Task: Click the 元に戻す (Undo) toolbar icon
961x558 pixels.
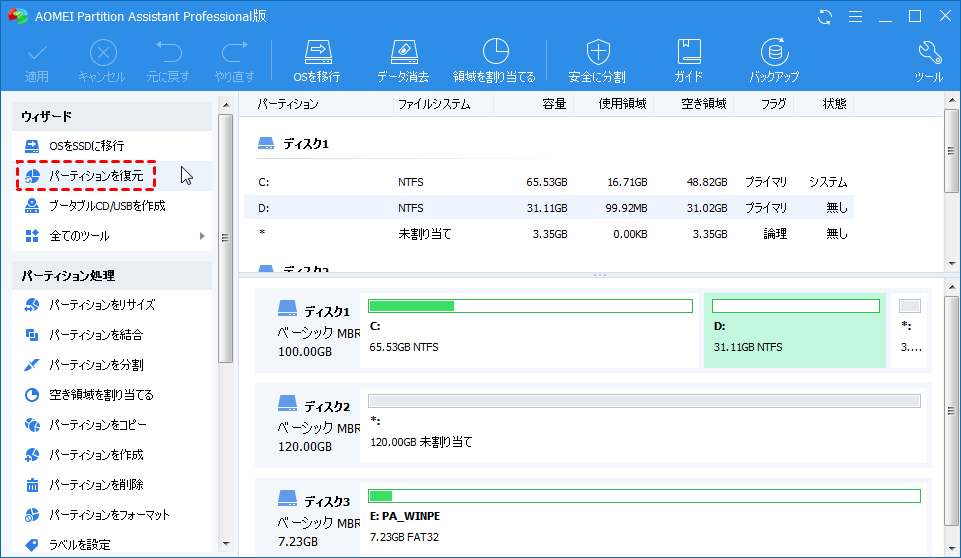Action: pyautogui.click(x=168, y=61)
